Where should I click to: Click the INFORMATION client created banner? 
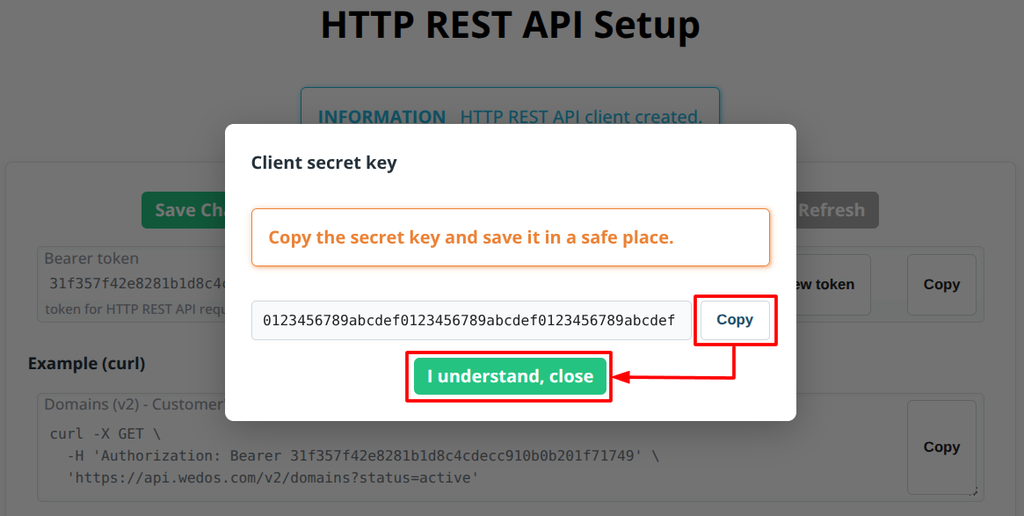510,106
